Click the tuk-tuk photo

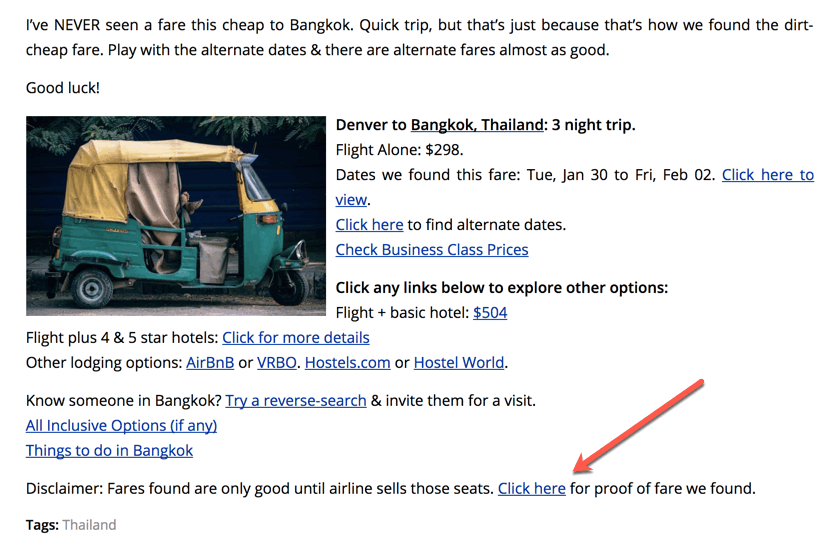tap(176, 216)
